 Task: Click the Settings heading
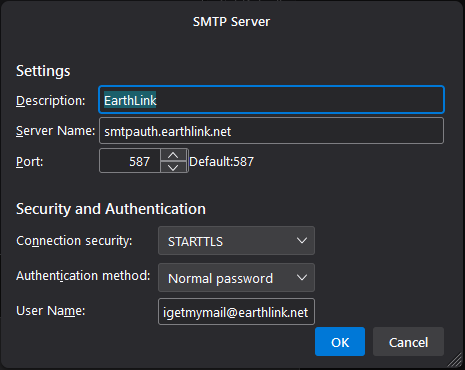click(43, 71)
